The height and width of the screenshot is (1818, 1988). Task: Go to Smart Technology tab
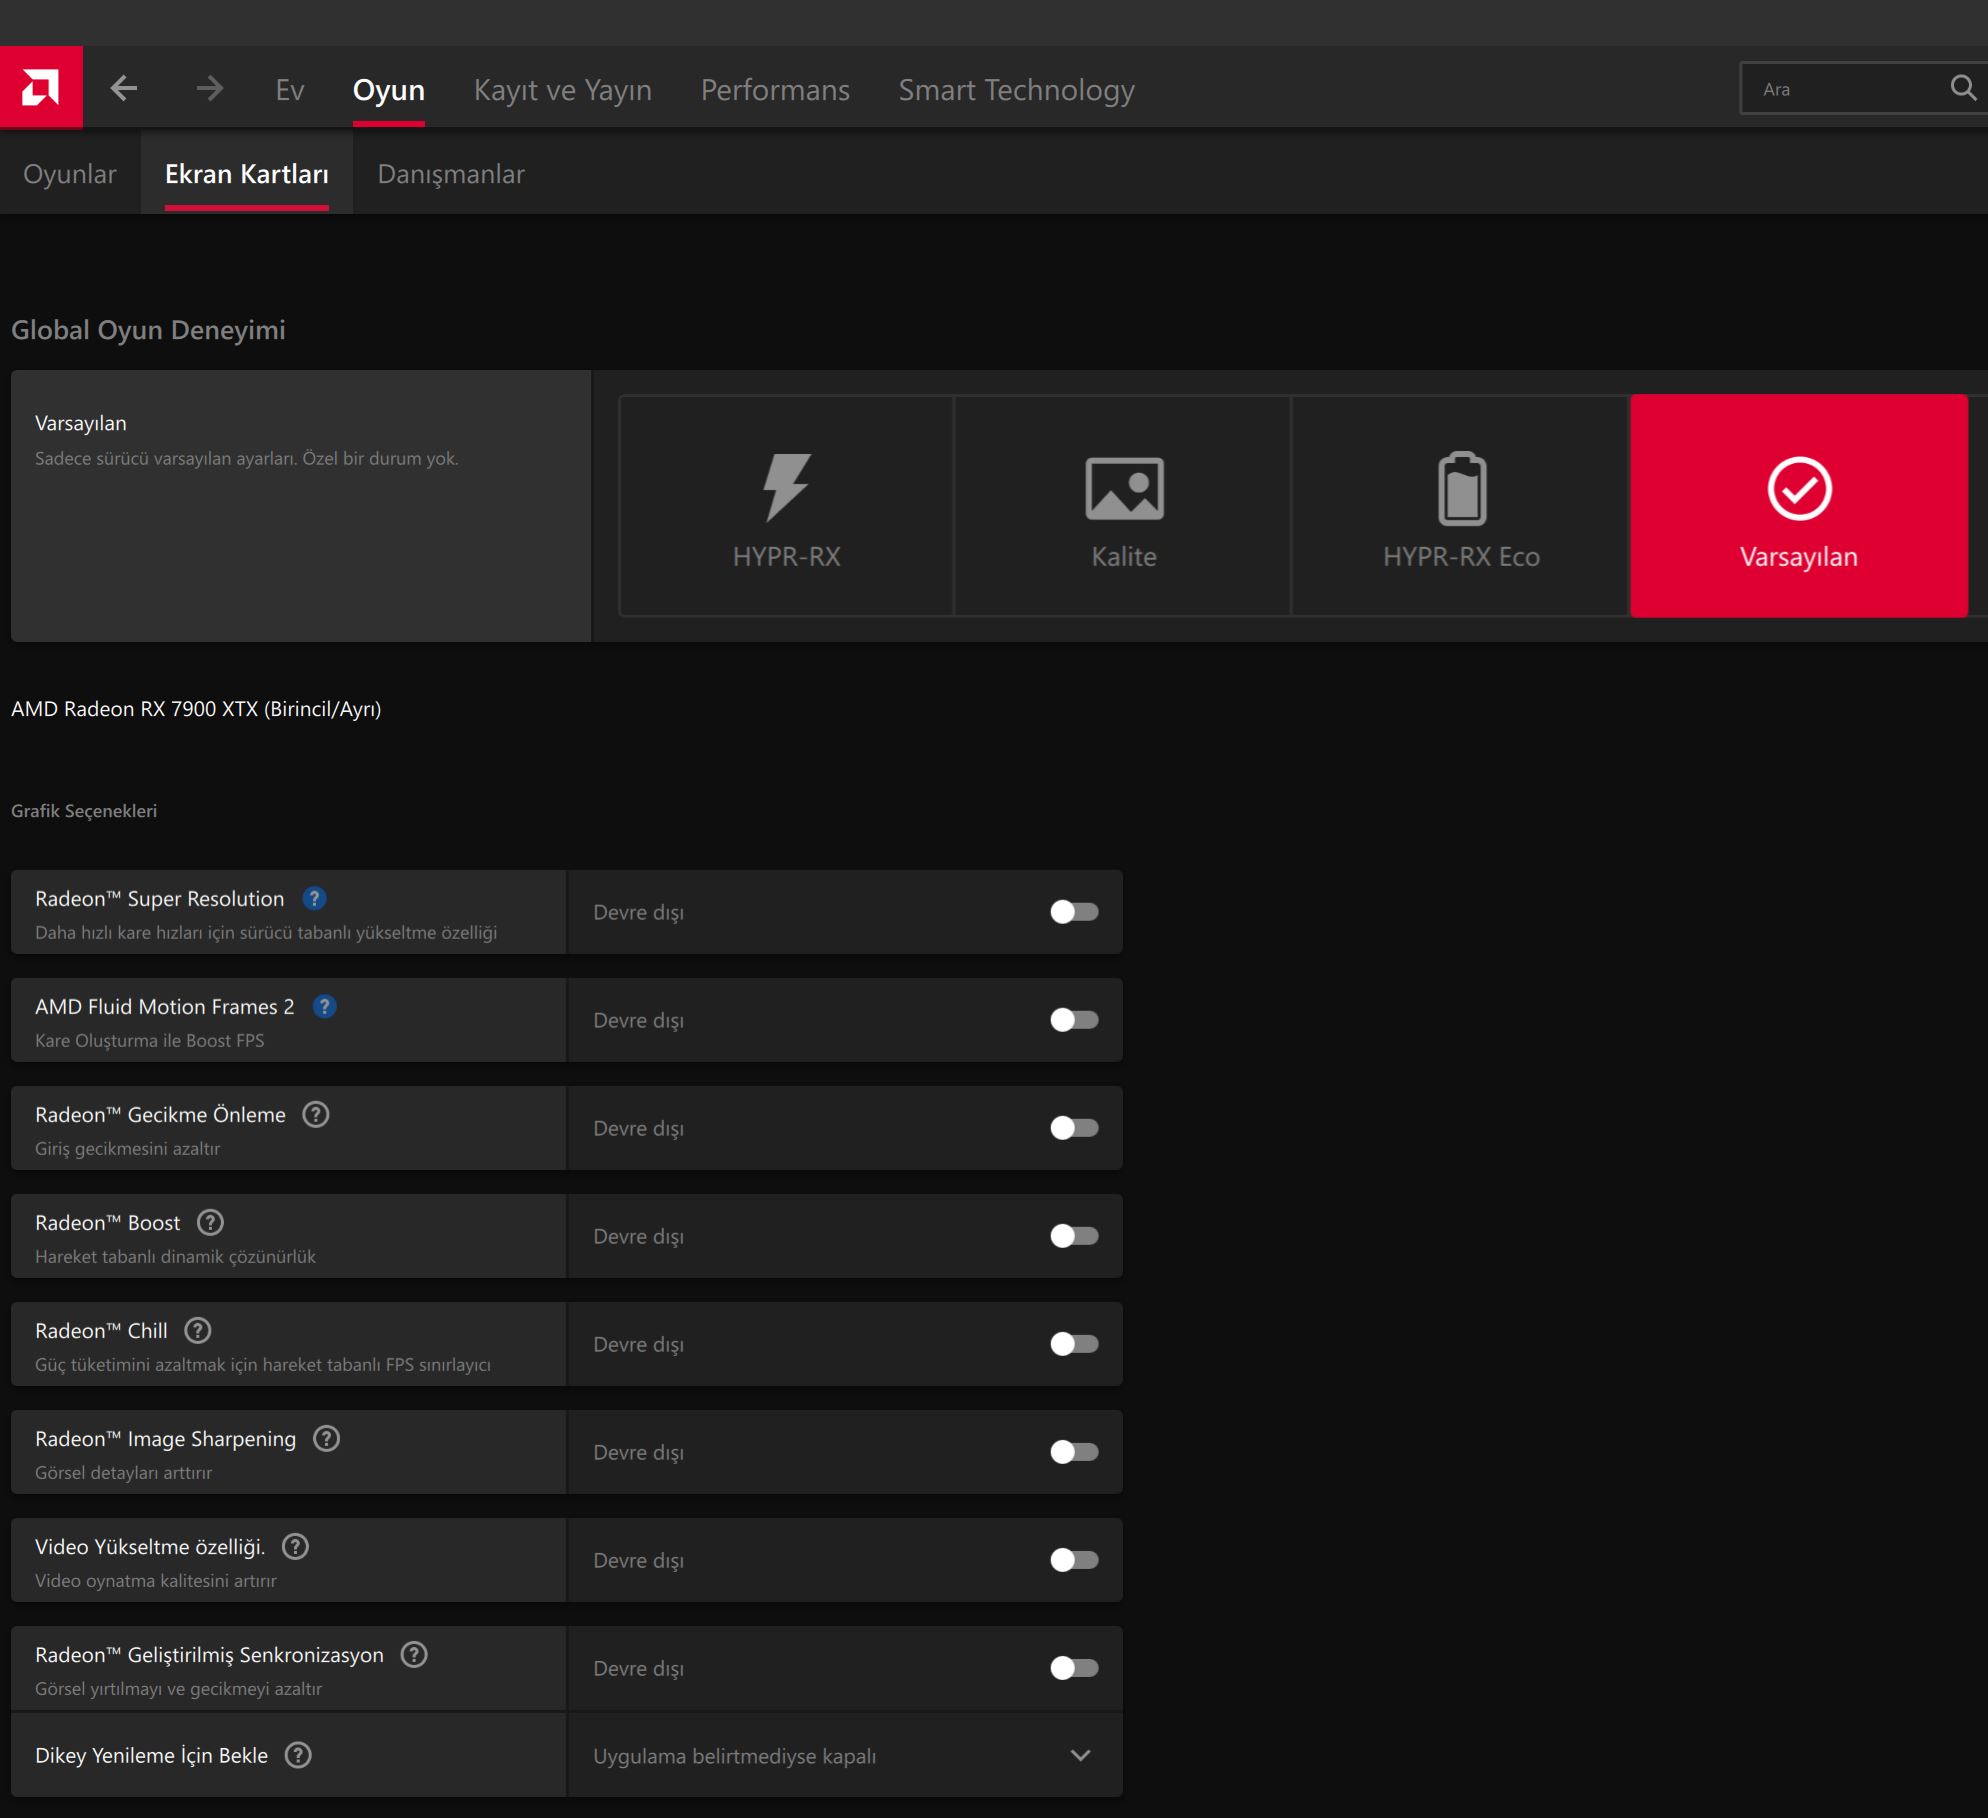tap(1016, 90)
